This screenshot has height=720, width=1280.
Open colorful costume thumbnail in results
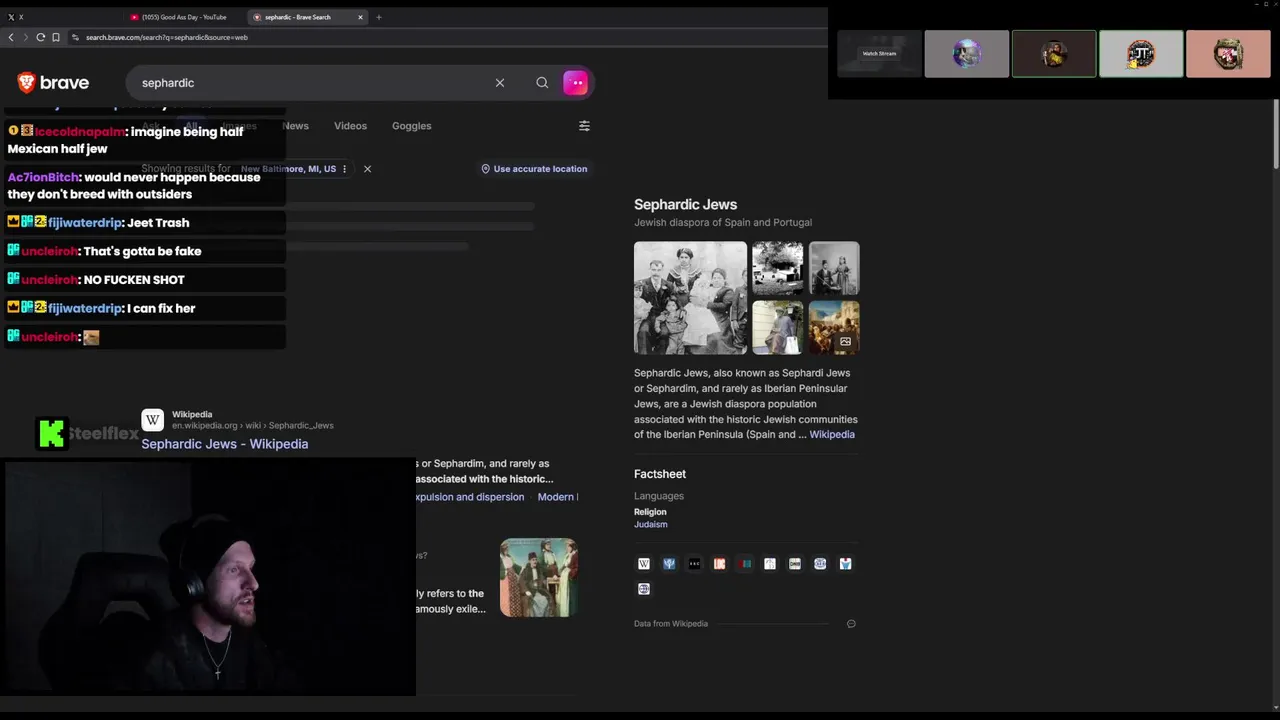[x=539, y=578]
